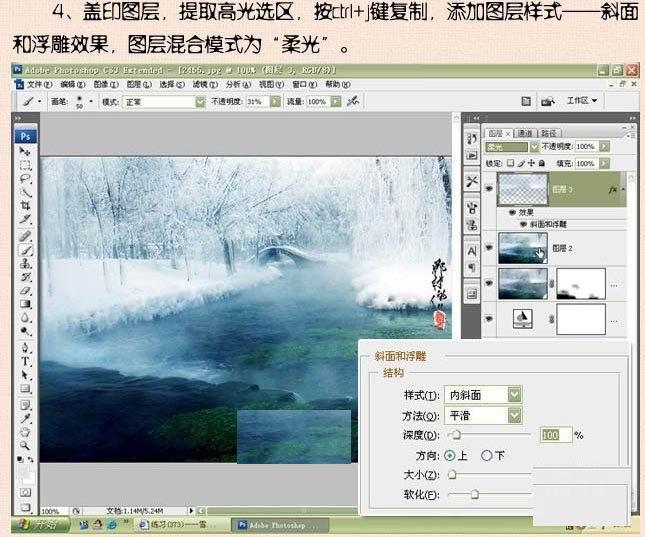Hide the masked image layer eye

pos(489,283)
